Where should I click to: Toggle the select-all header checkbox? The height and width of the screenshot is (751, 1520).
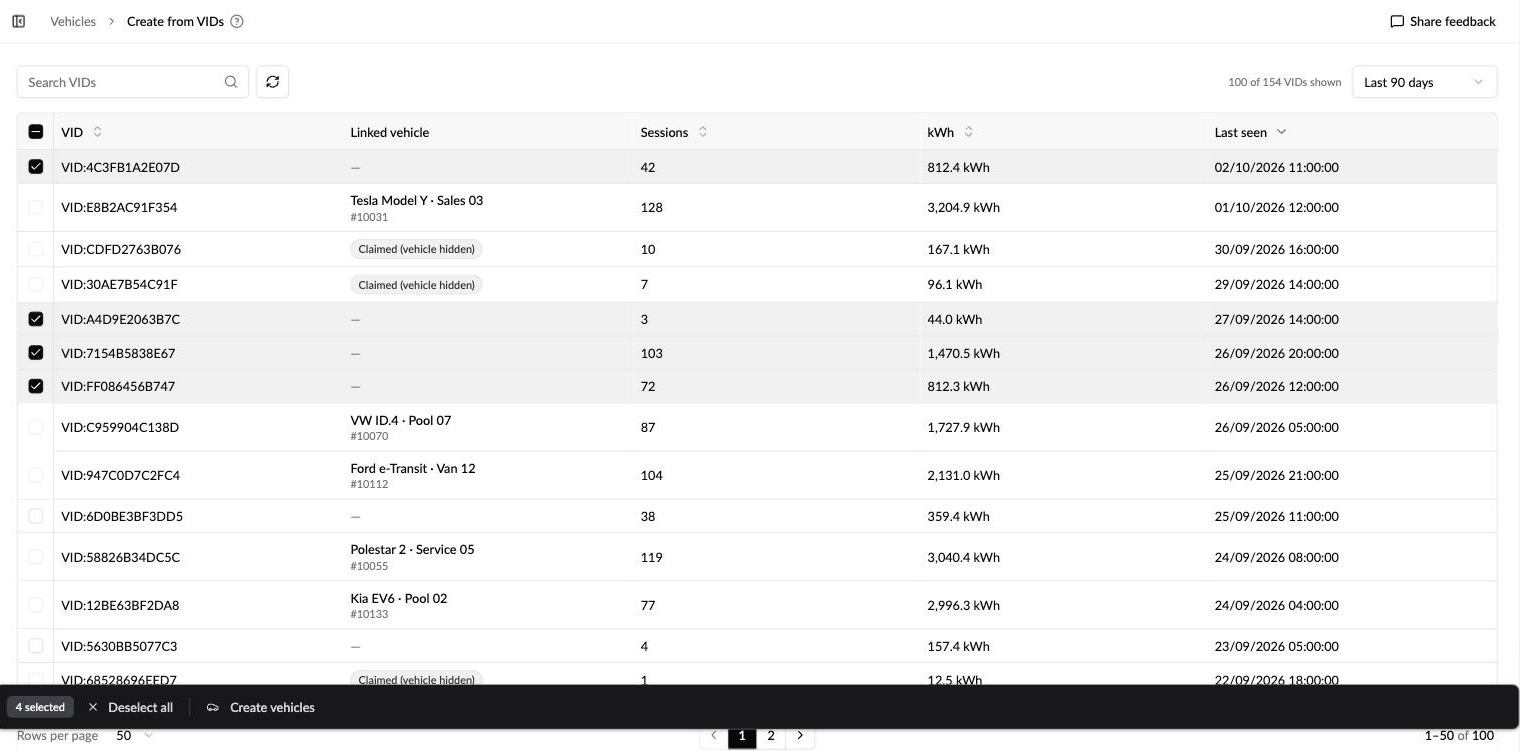[36, 132]
